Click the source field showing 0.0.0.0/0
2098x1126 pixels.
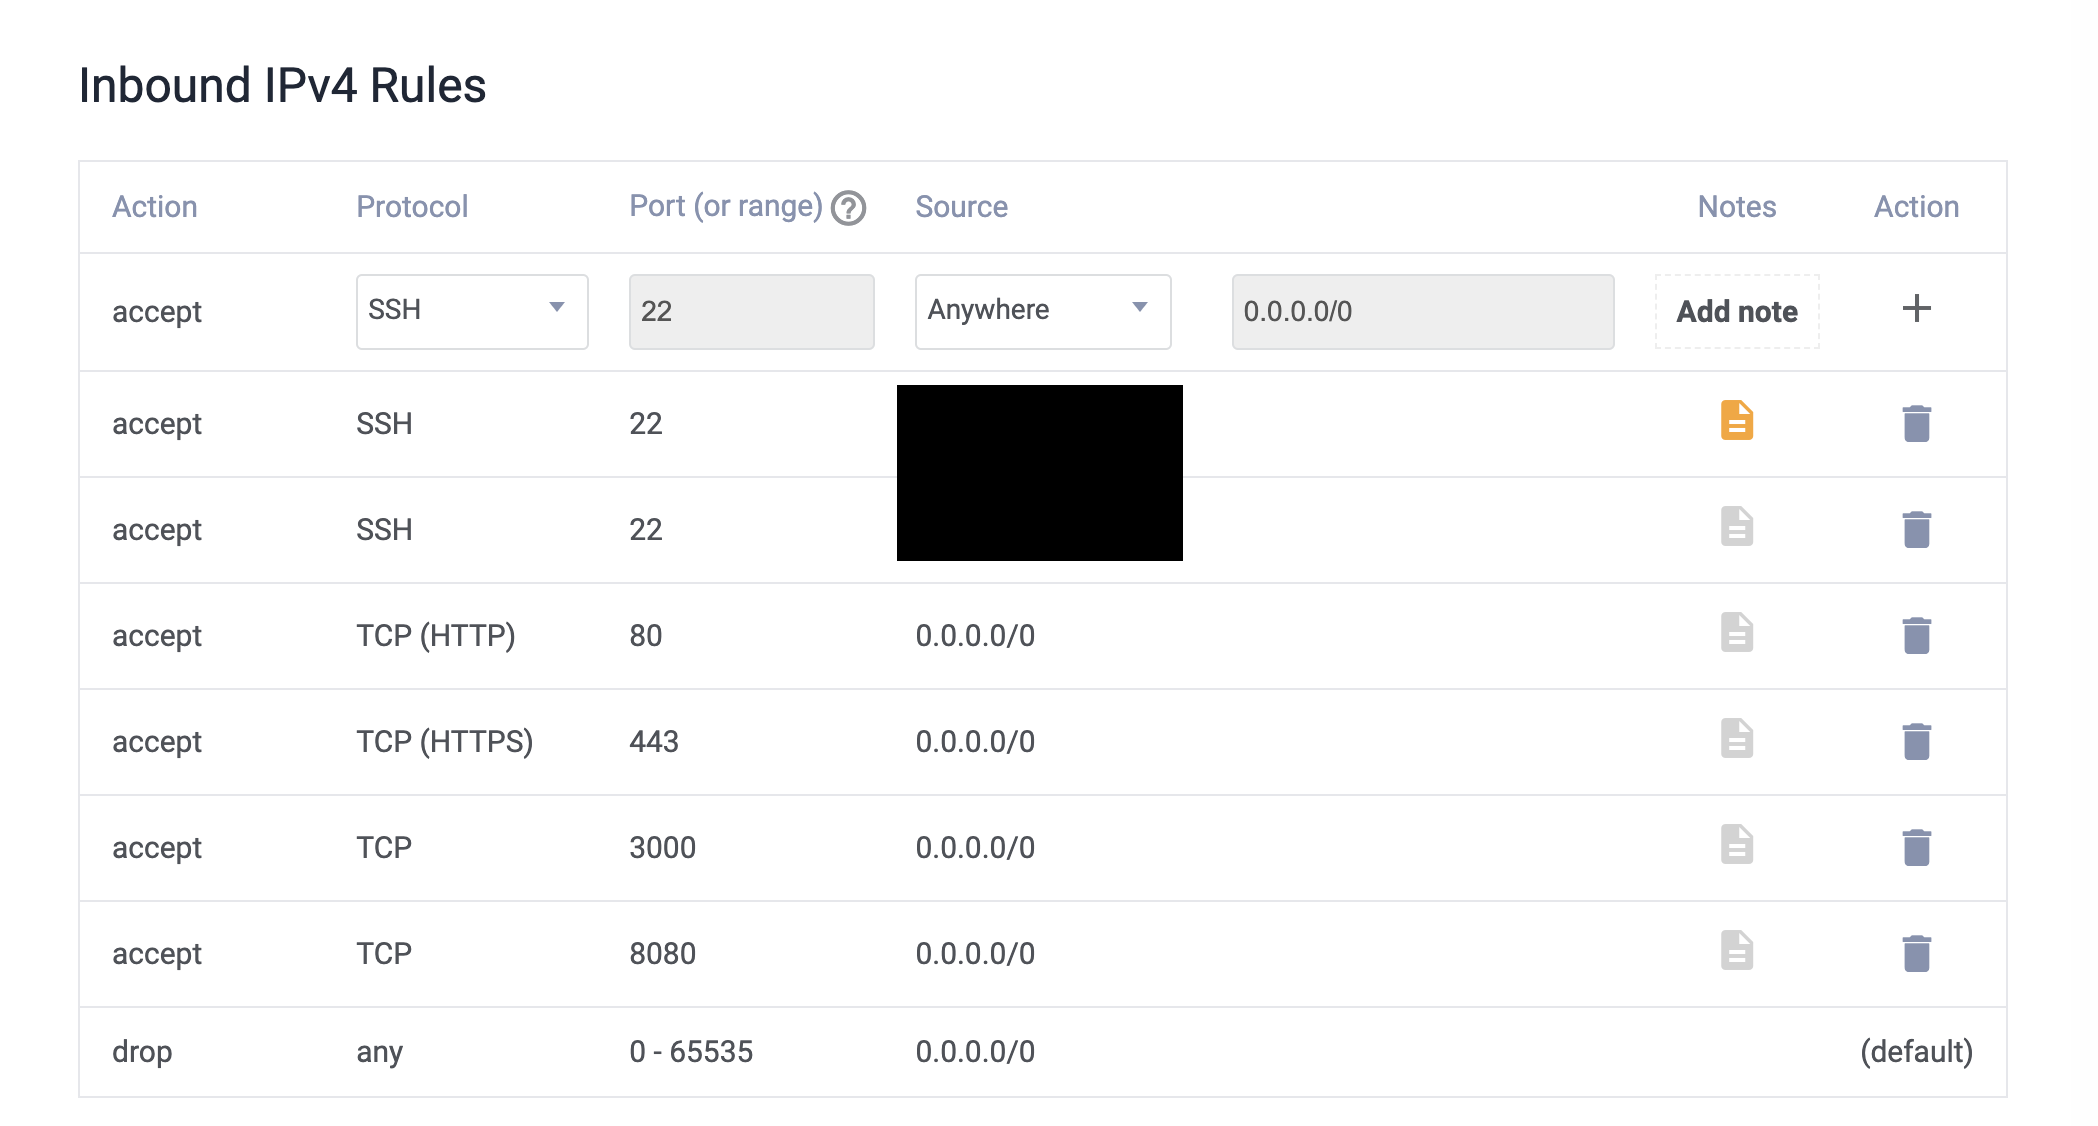click(x=1422, y=312)
